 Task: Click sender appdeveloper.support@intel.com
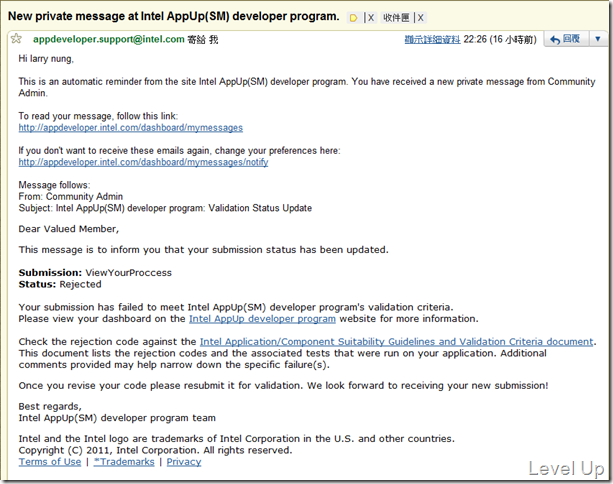(109, 39)
